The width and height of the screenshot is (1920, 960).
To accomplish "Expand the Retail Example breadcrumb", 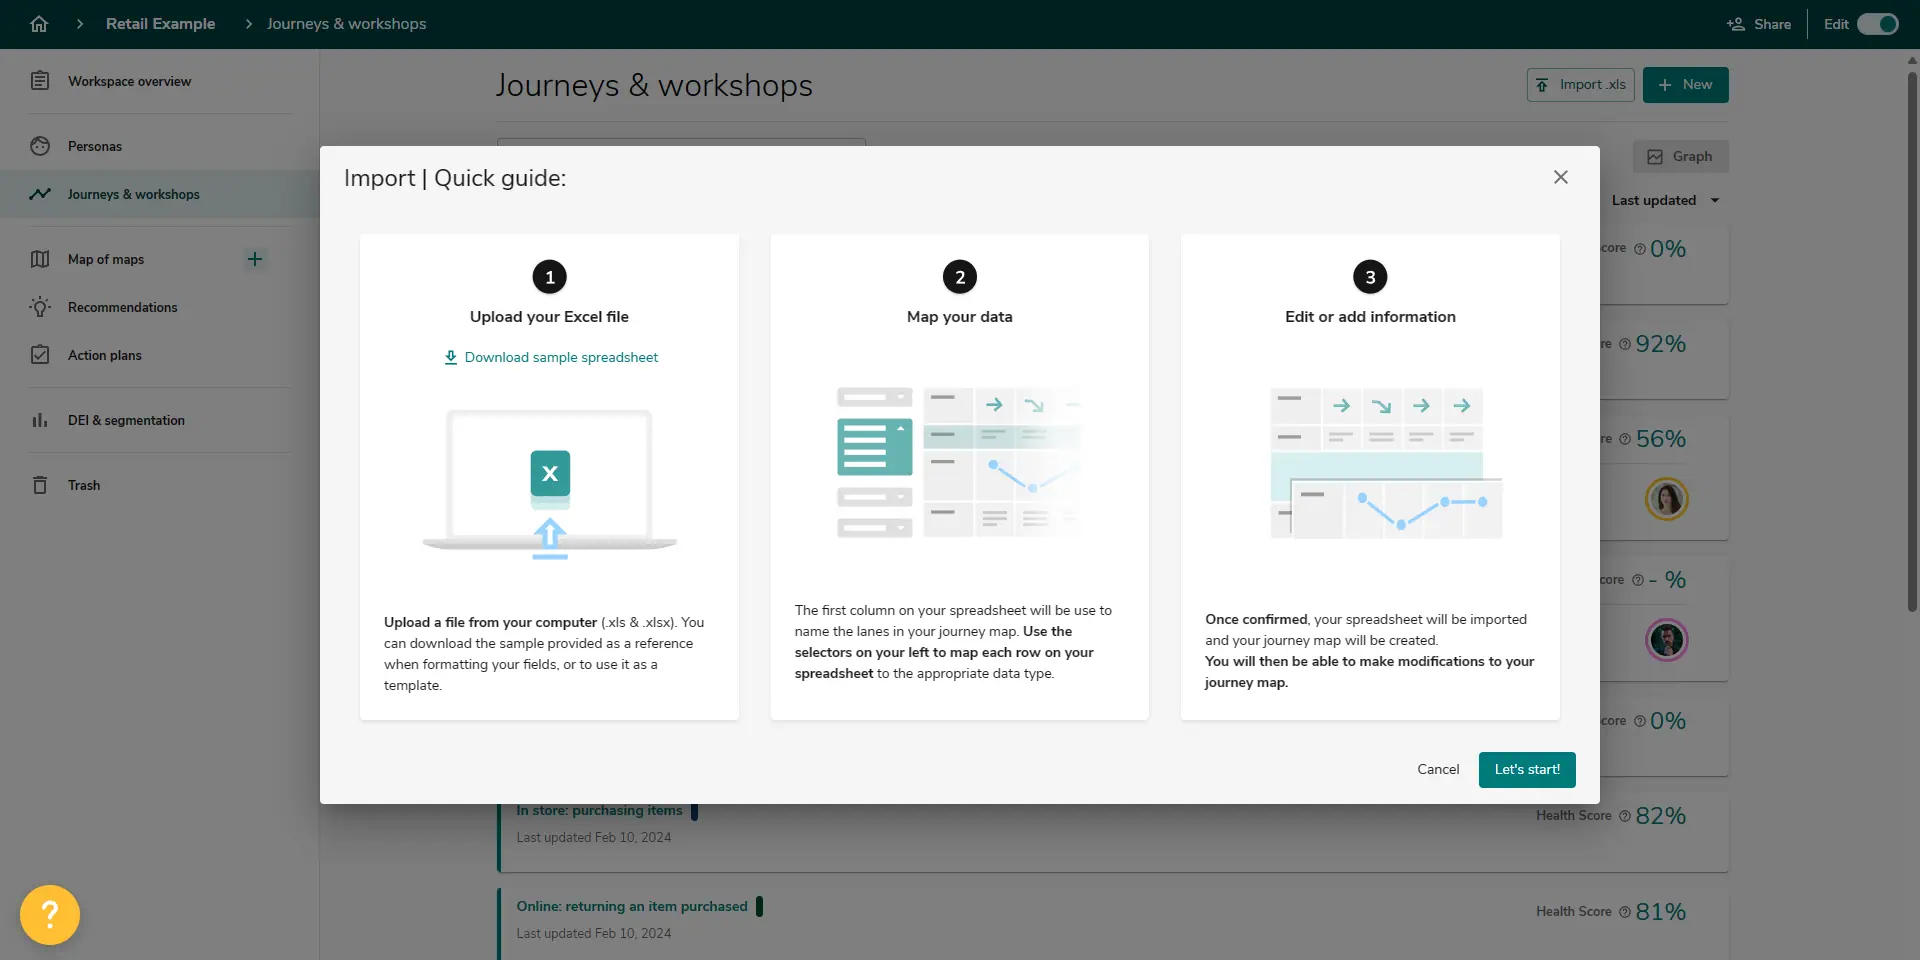I will pyautogui.click(x=160, y=23).
